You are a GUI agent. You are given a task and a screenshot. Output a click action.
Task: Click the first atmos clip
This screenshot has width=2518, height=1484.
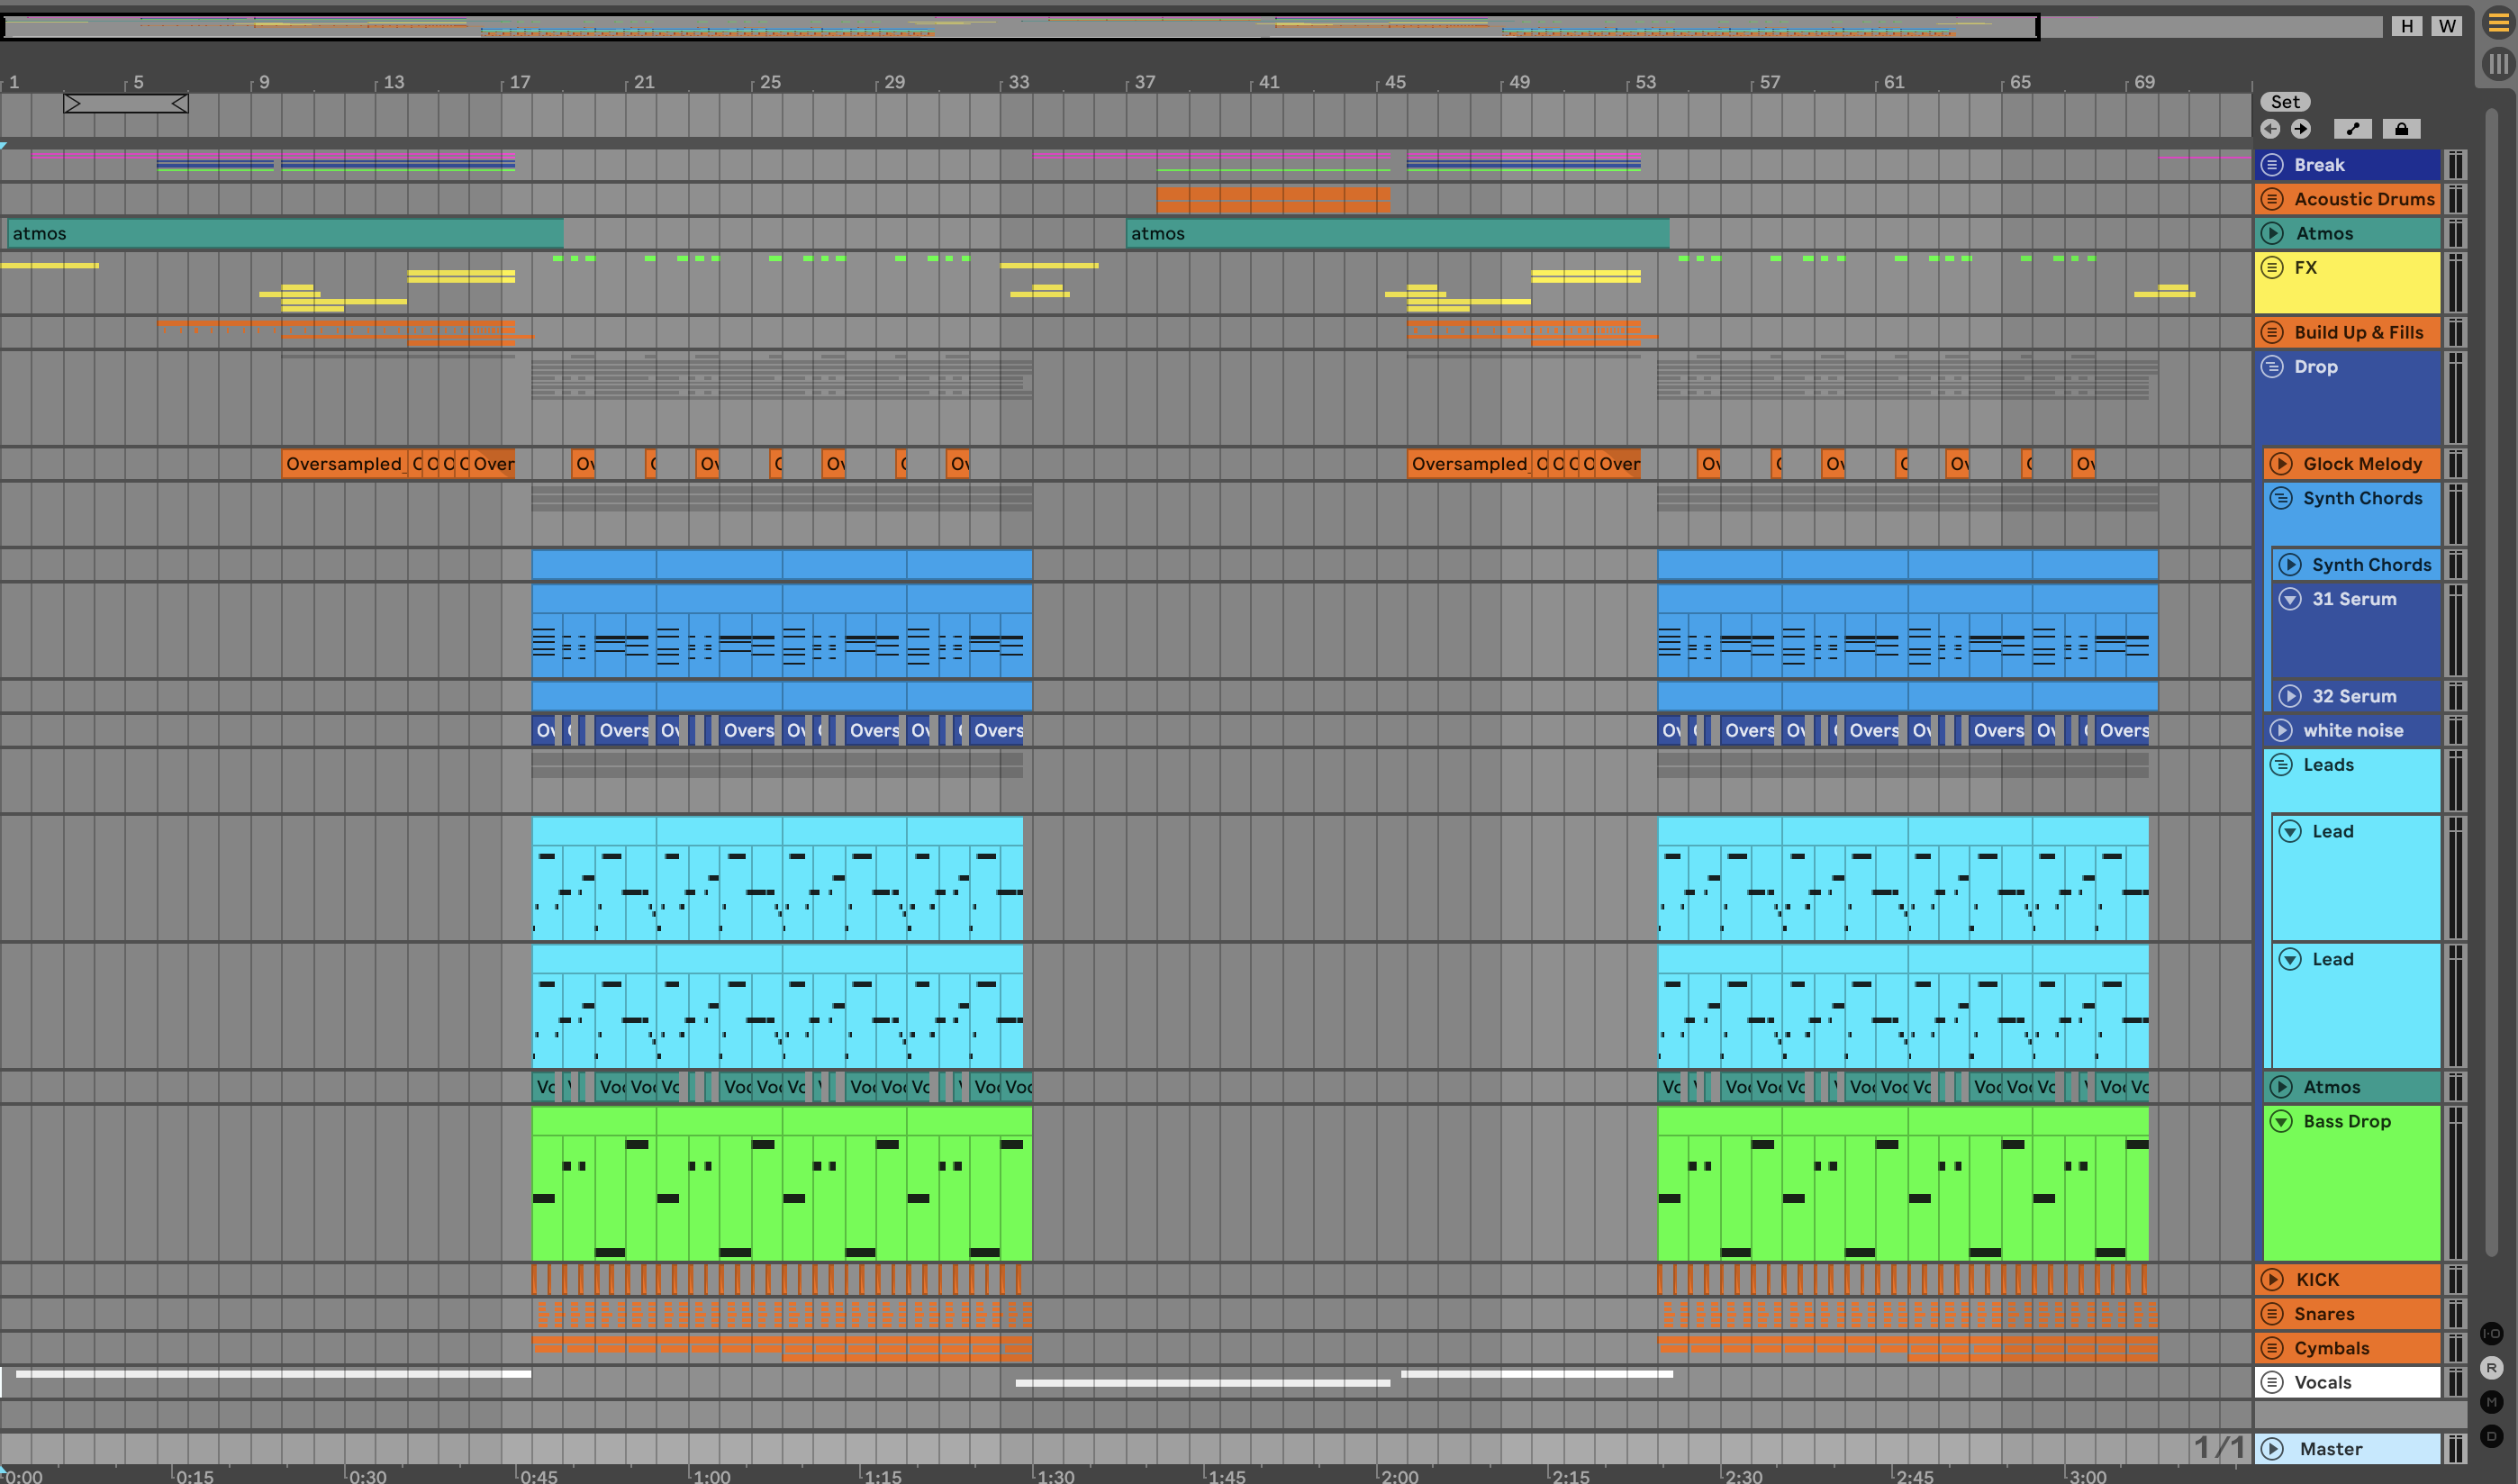point(284,233)
